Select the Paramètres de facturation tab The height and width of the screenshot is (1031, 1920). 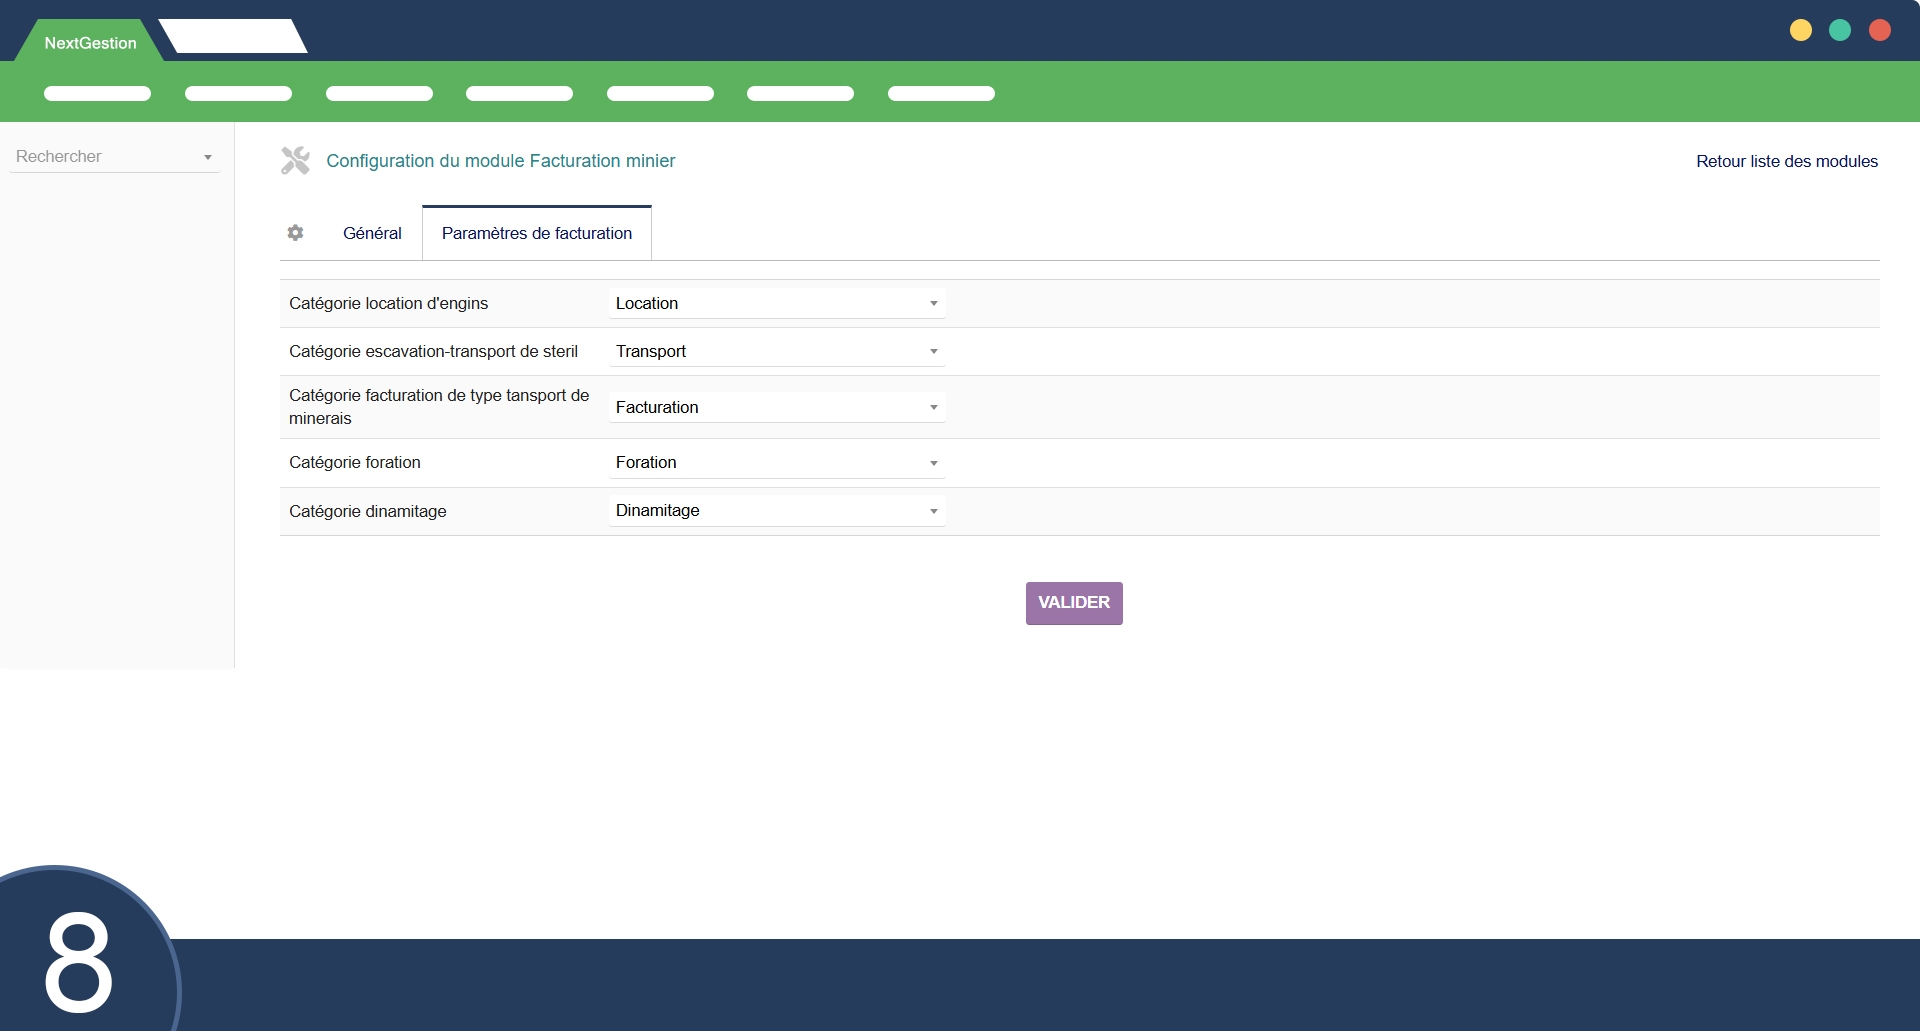tap(536, 233)
